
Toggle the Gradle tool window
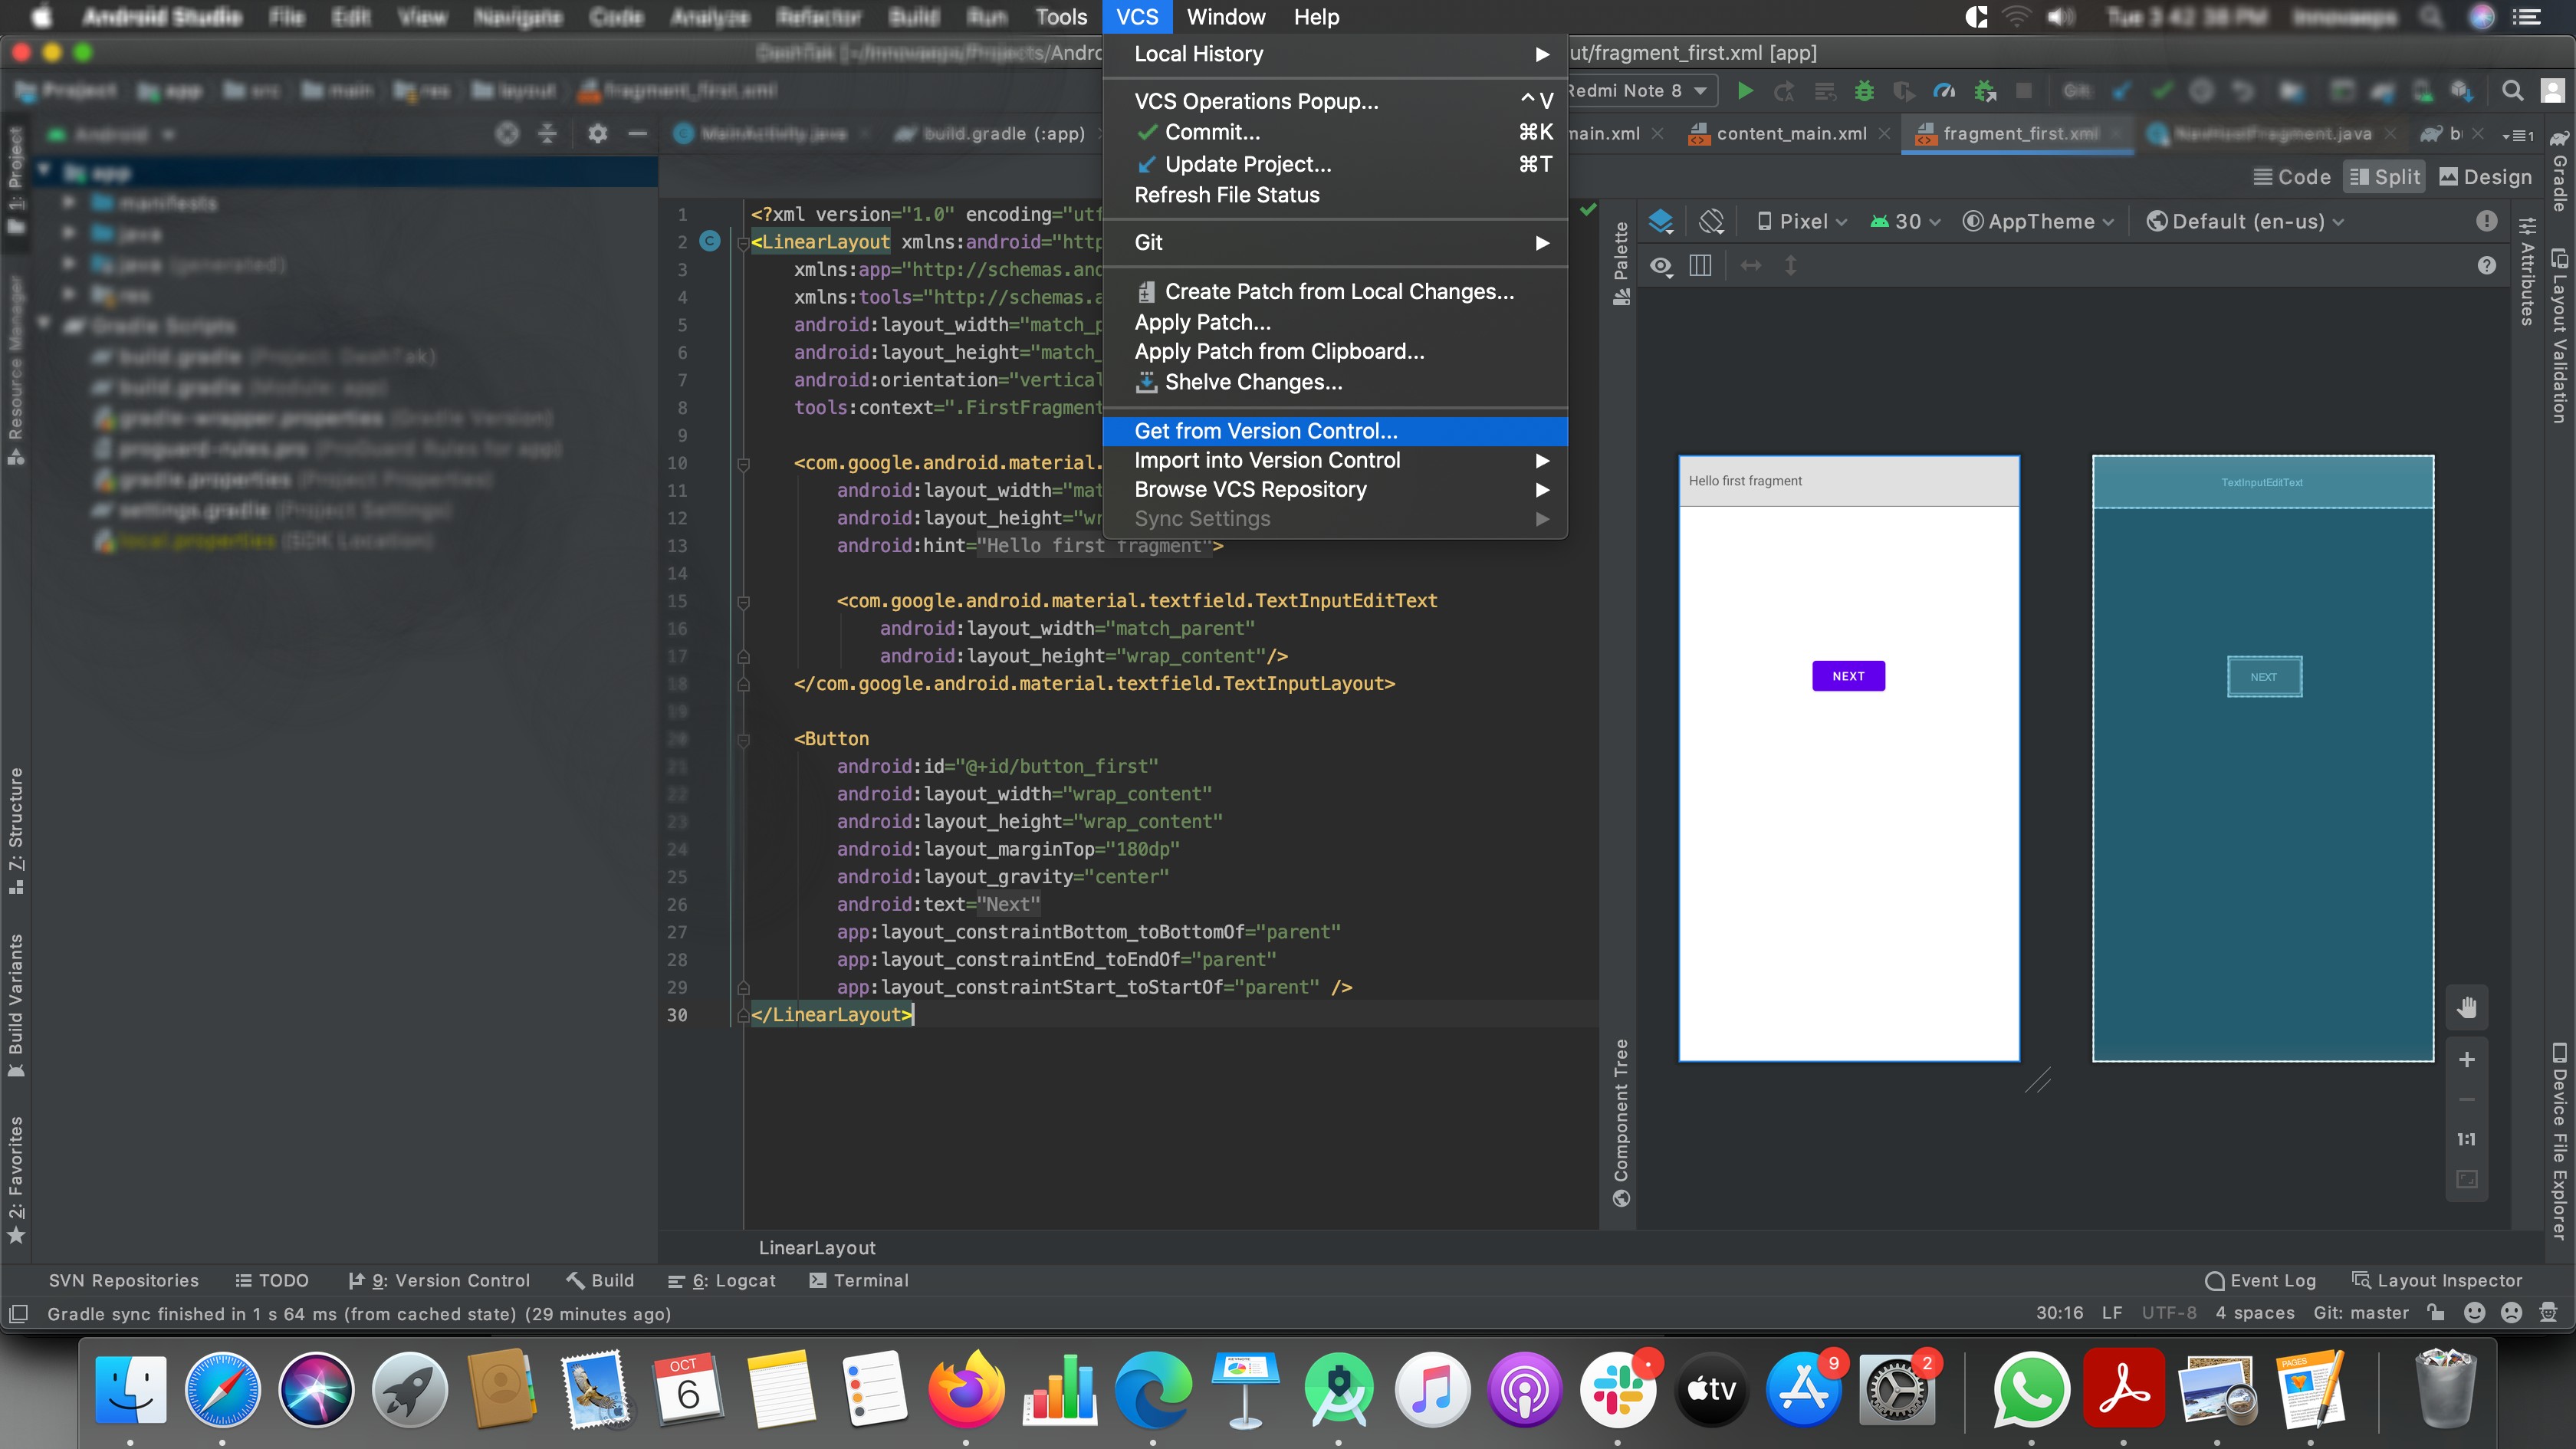(2561, 170)
